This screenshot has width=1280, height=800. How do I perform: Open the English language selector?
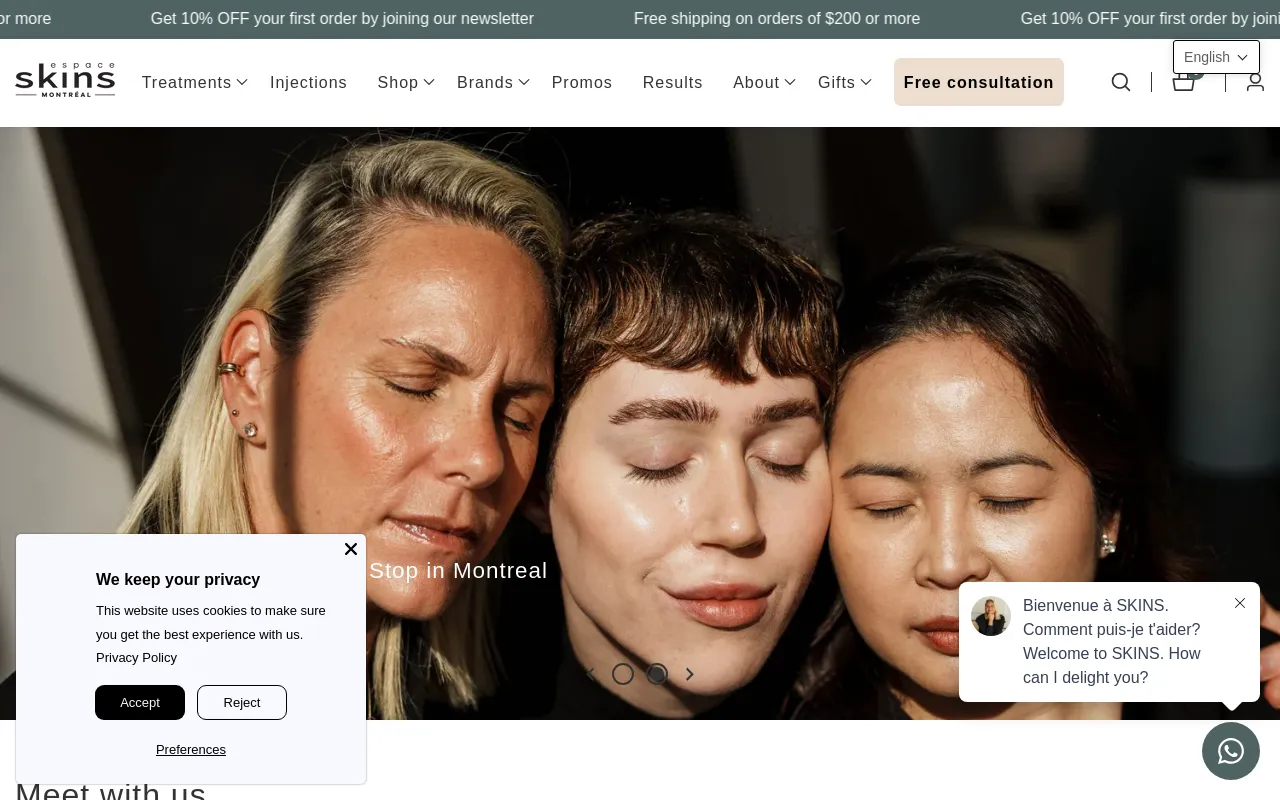click(x=1215, y=57)
